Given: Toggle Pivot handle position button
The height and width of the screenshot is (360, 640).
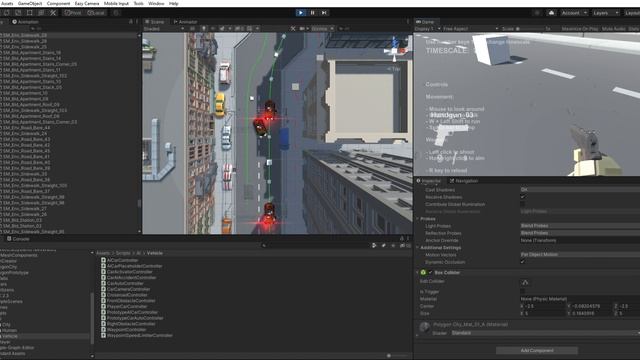Looking at the screenshot, I should click(x=73, y=13).
